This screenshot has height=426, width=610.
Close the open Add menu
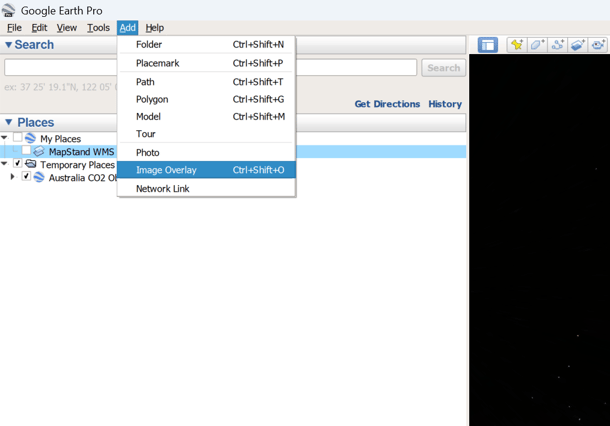[x=128, y=28]
